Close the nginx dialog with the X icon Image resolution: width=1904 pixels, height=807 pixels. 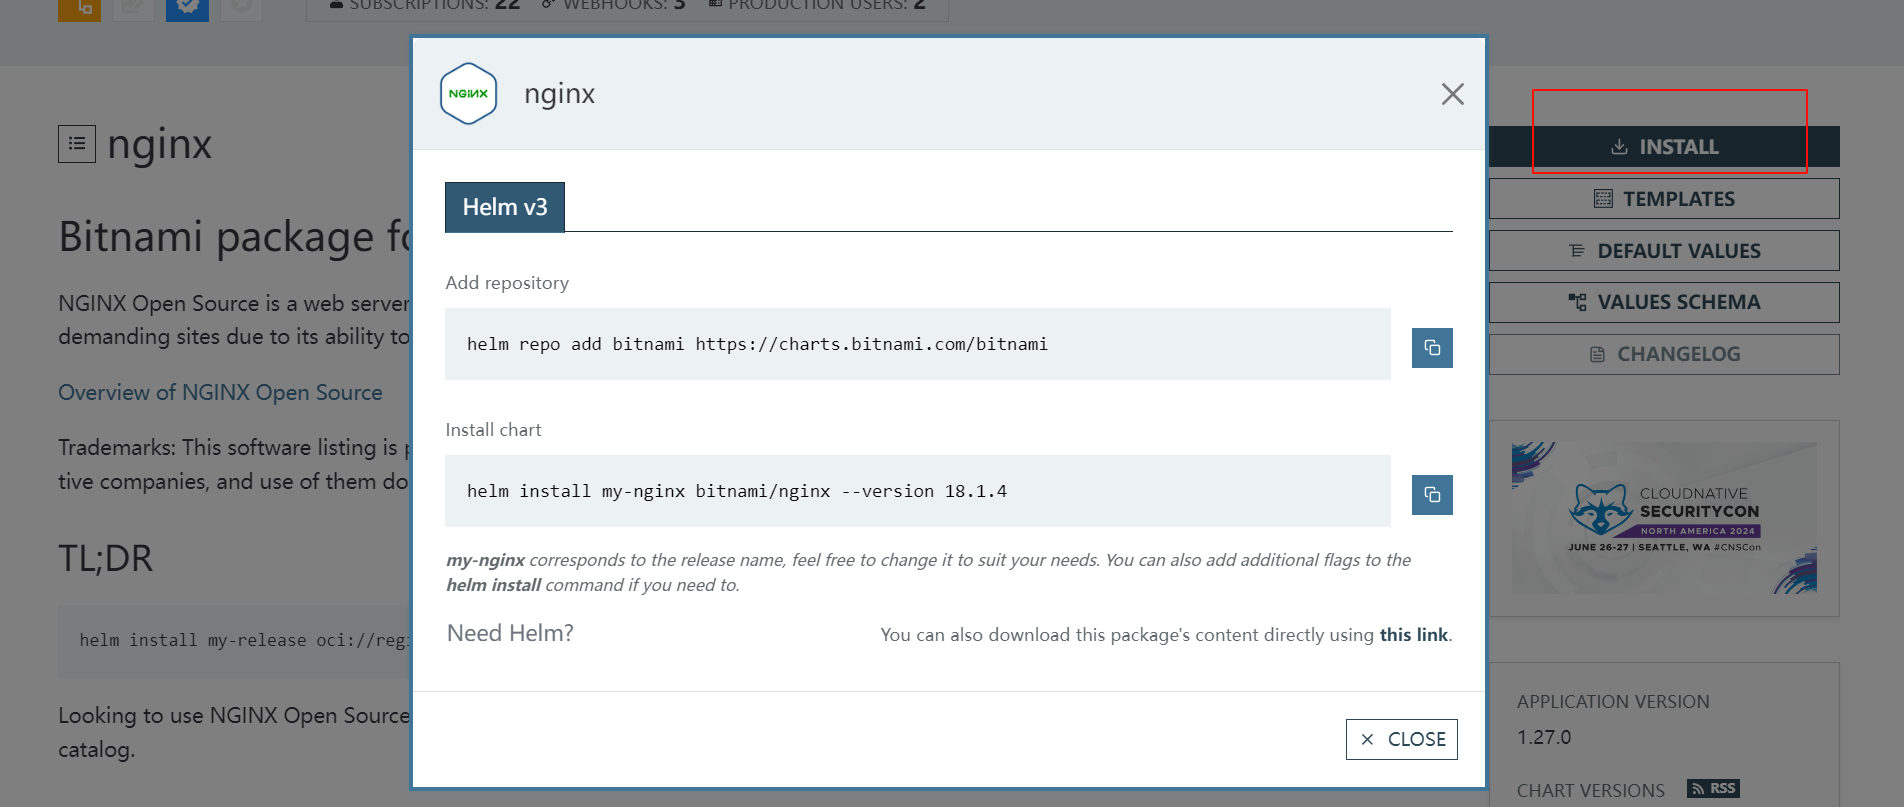(x=1452, y=94)
